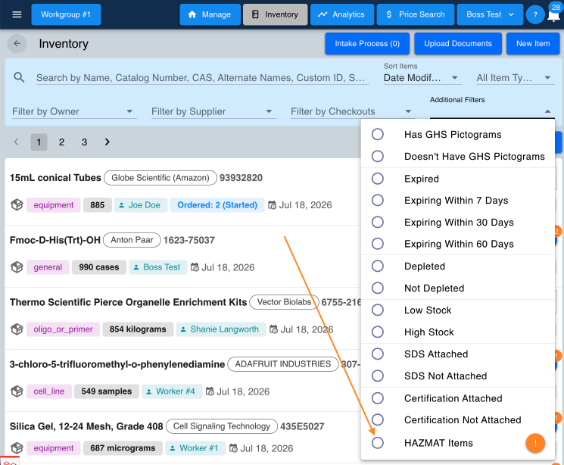564x465 pixels.
Task: Click the box icon in the Thermo Scientific row
Action: pos(17,329)
